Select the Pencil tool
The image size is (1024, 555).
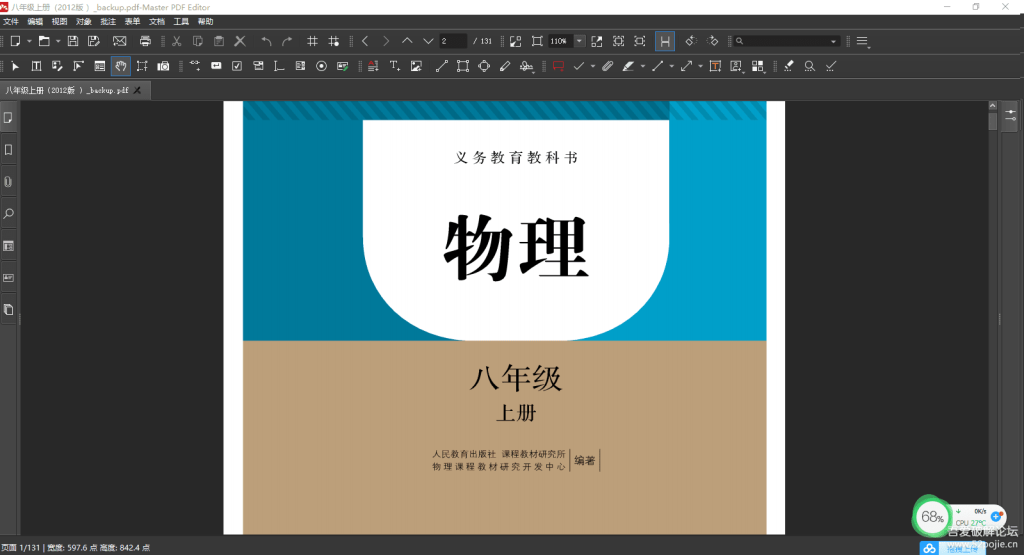pos(505,66)
